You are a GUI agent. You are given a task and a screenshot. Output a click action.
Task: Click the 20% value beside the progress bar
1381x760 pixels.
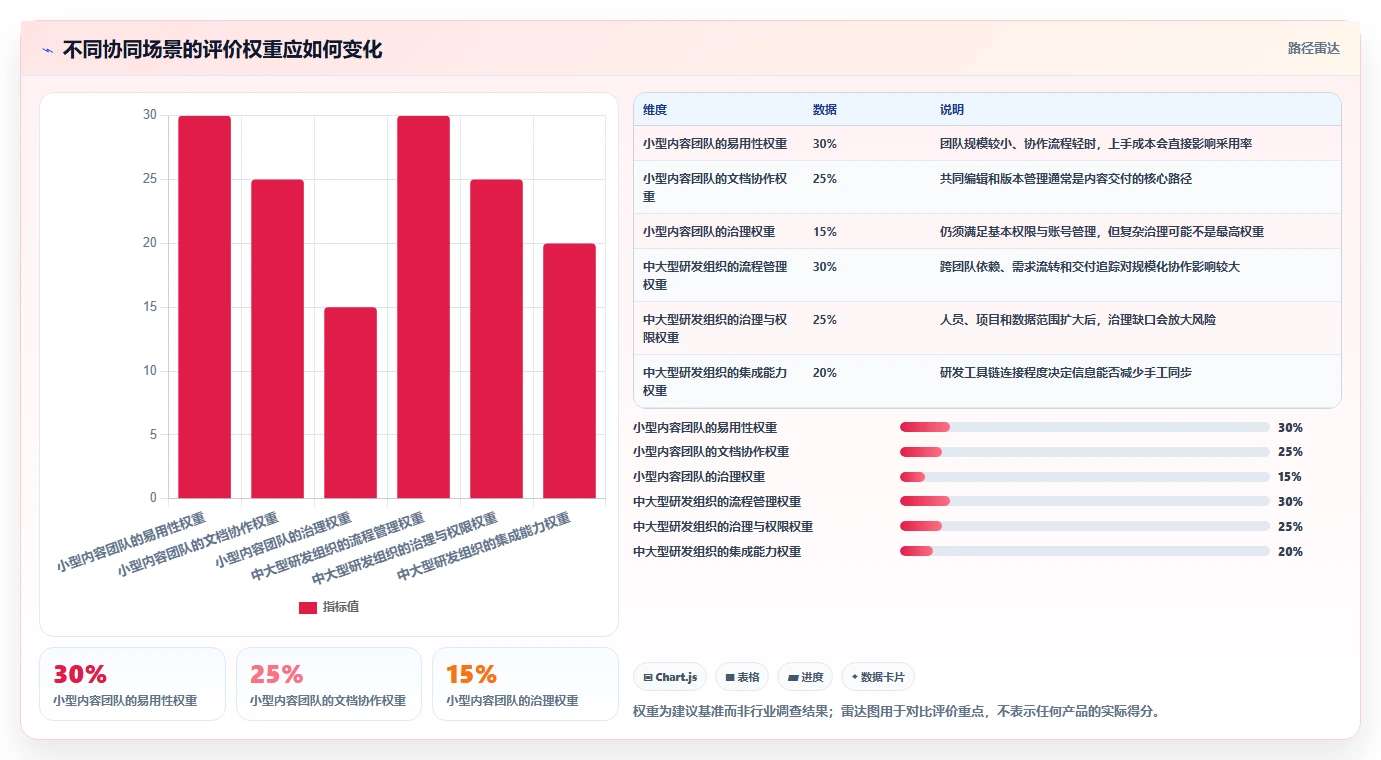click(x=1290, y=551)
